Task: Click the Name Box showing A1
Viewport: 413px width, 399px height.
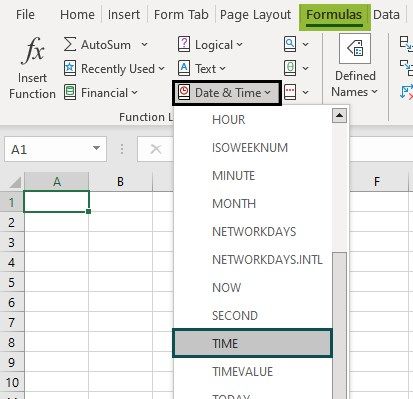Action: click(55, 149)
